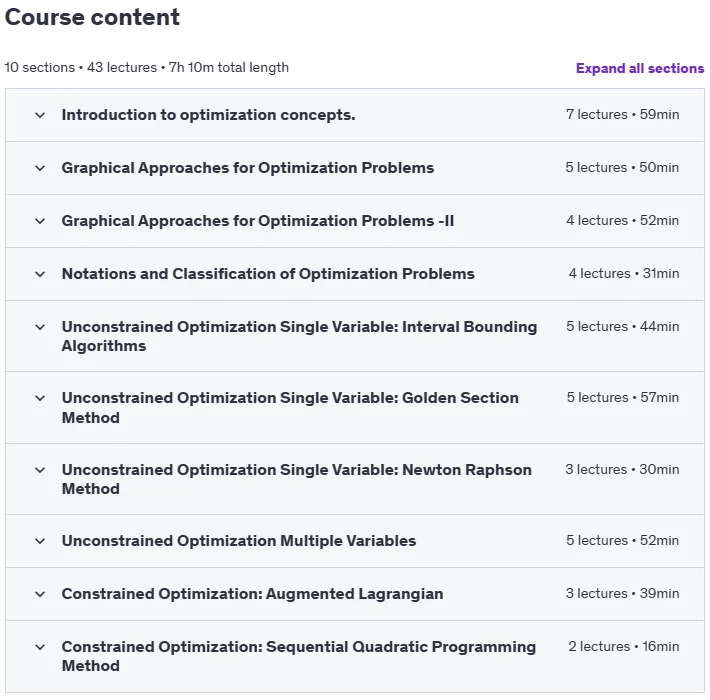
Task: Open Golden Section Method section title
Action: click(290, 408)
